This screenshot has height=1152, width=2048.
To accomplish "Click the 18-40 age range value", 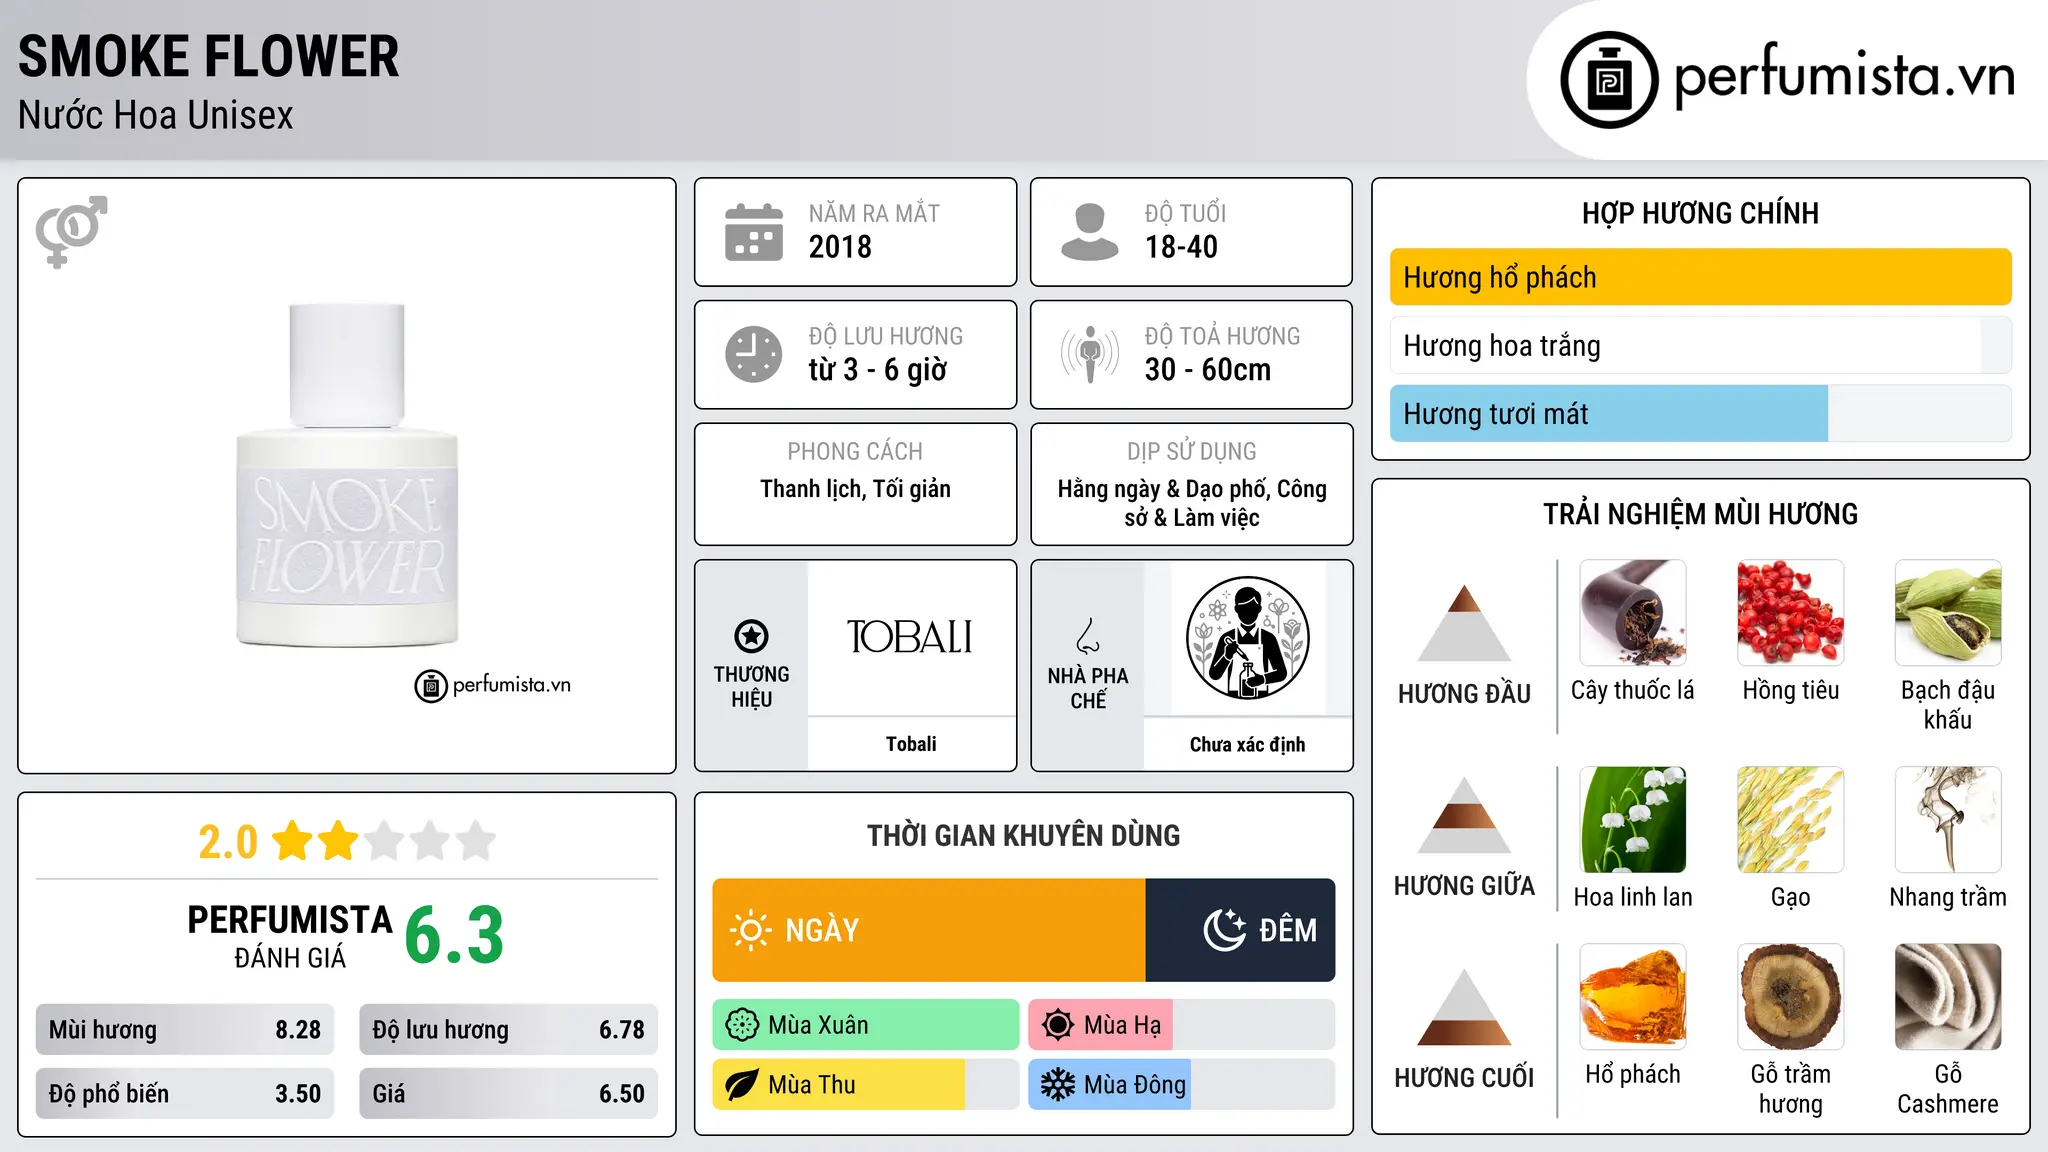I will 1181,247.
